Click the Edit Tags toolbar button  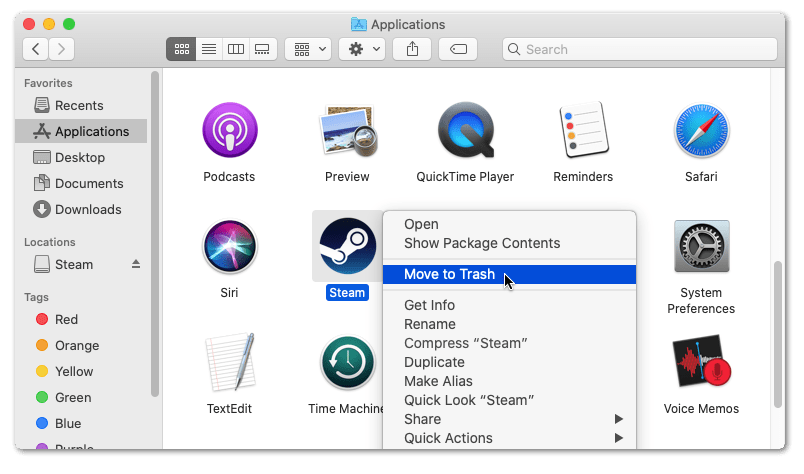[458, 49]
